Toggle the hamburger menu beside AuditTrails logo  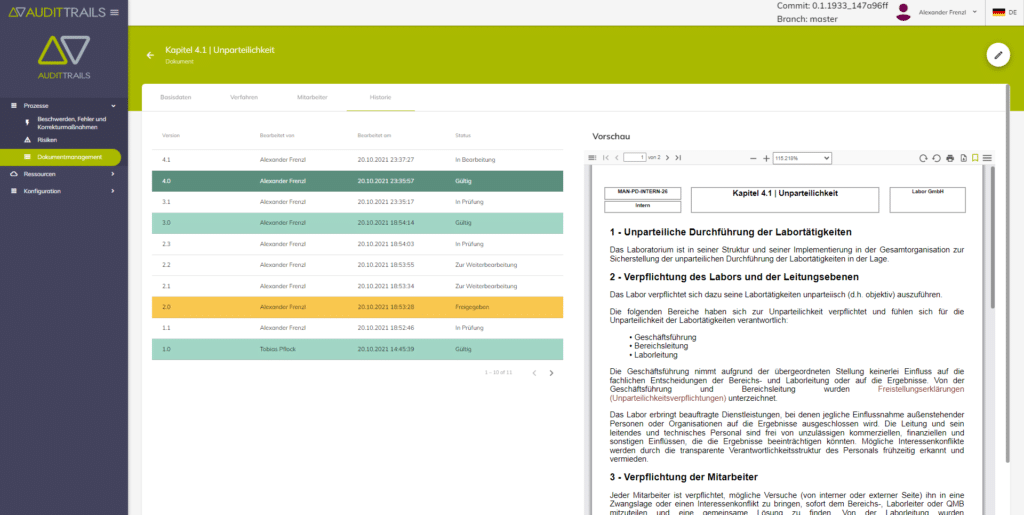[x=113, y=12]
